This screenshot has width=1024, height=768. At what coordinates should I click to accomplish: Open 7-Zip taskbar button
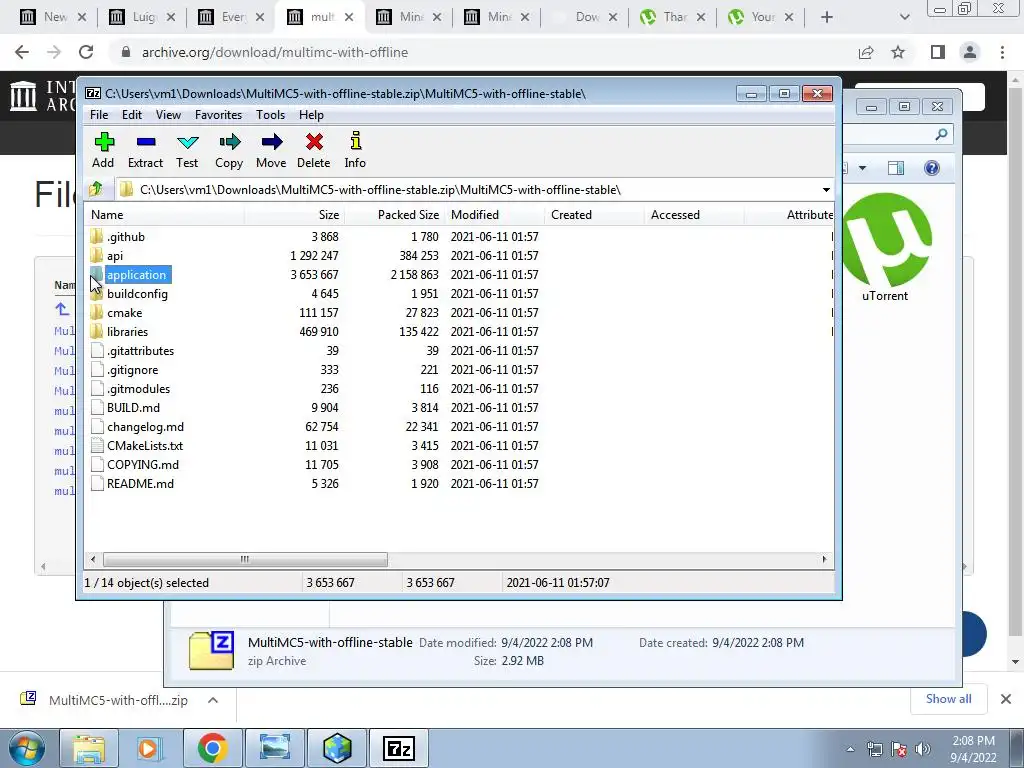[x=399, y=748]
